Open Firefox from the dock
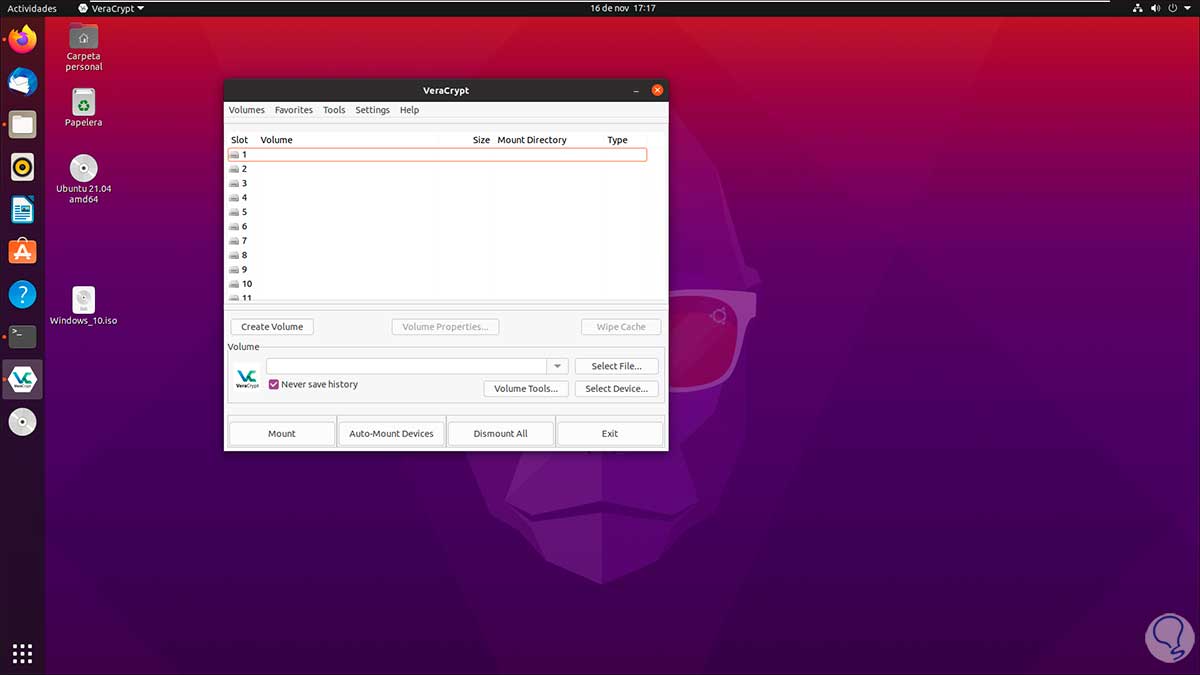1200x675 pixels. pyautogui.click(x=22, y=39)
